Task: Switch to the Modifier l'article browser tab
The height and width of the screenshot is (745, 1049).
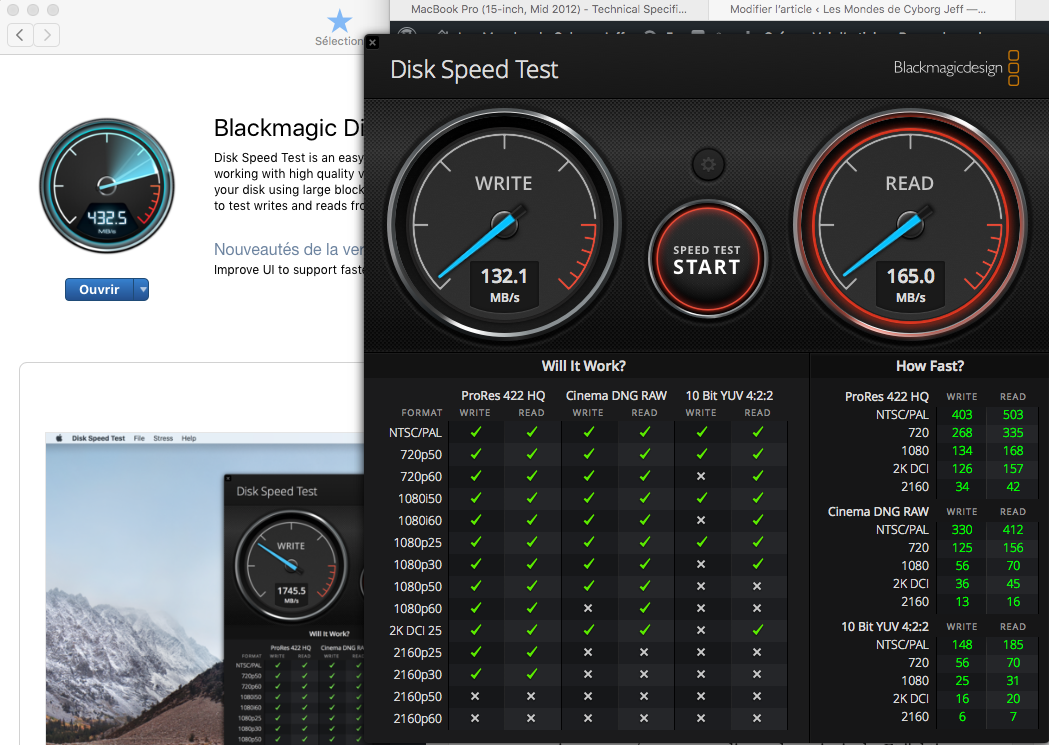Action: tap(858, 9)
